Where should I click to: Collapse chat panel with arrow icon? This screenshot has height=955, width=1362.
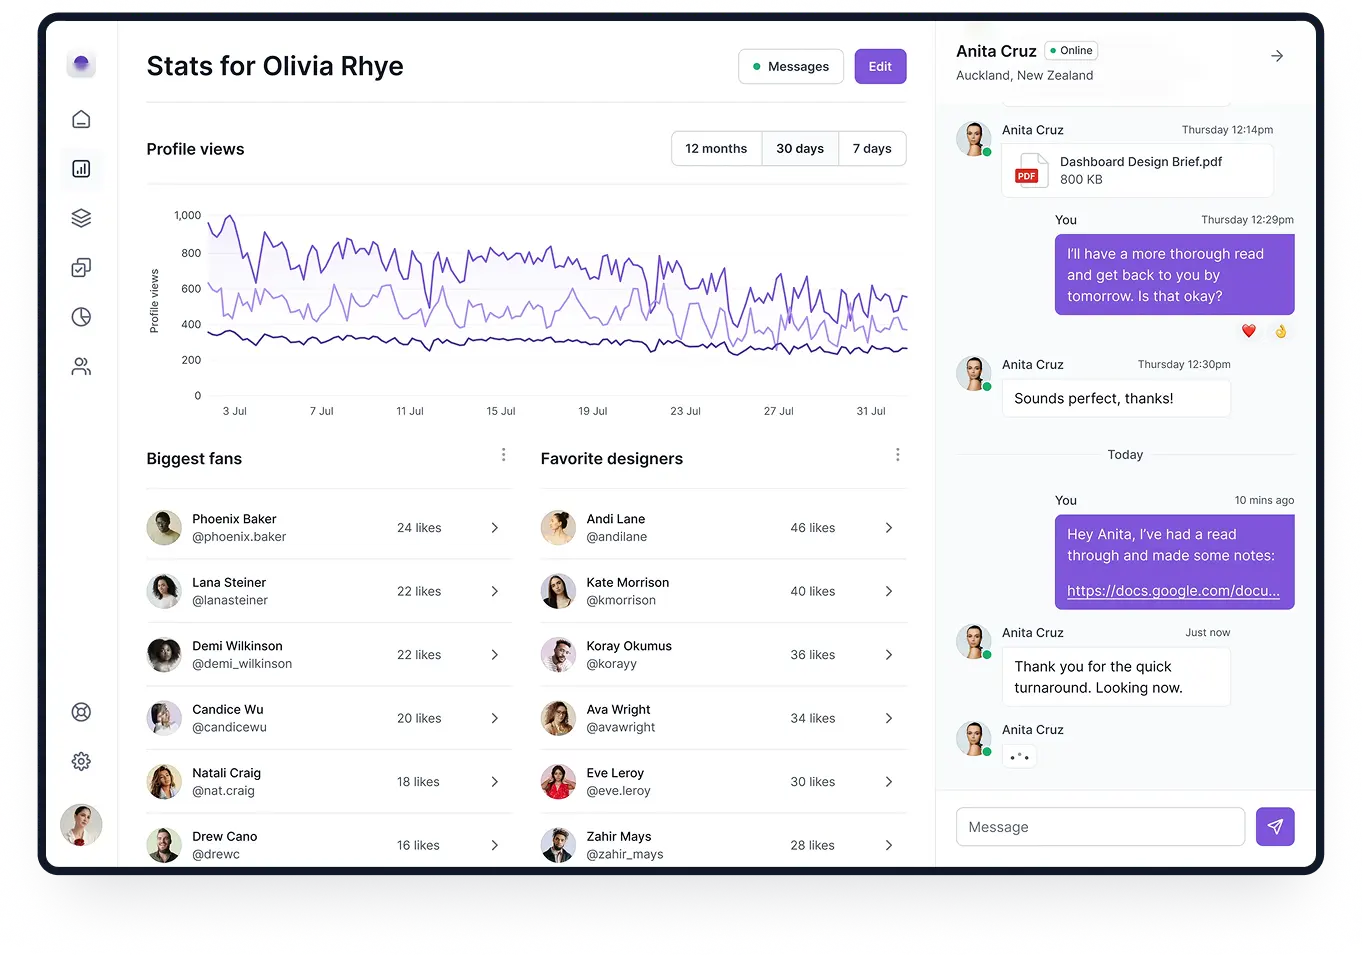point(1277,56)
